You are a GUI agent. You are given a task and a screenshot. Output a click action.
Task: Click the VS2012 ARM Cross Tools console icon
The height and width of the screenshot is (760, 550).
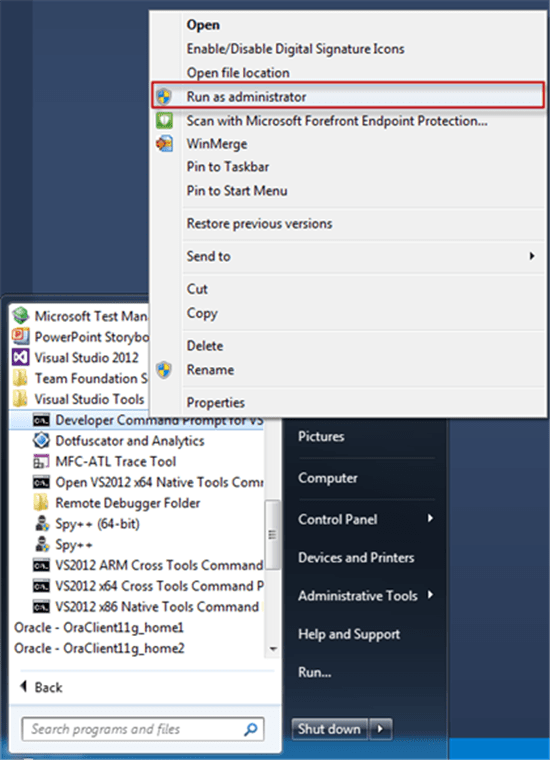point(41,565)
